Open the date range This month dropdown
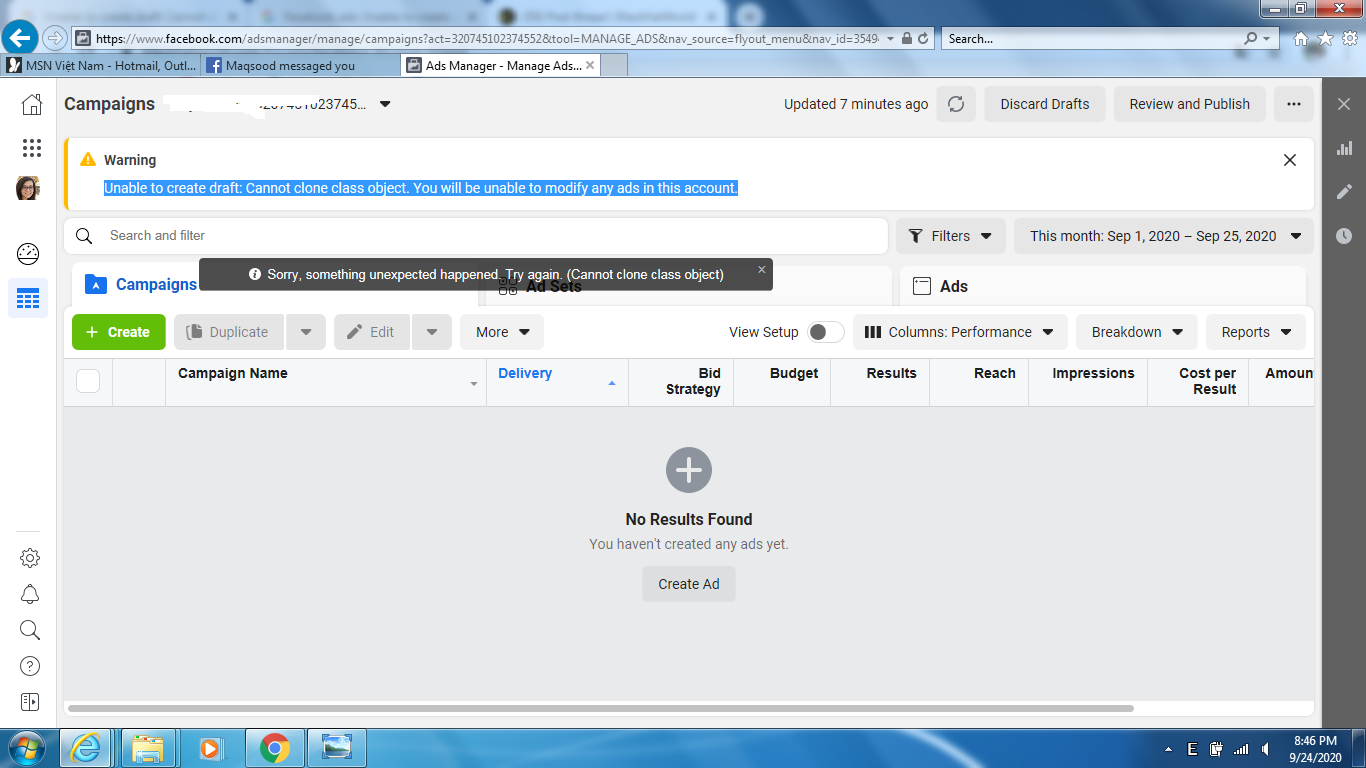Screen dimensions: 1366x768 (1164, 236)
